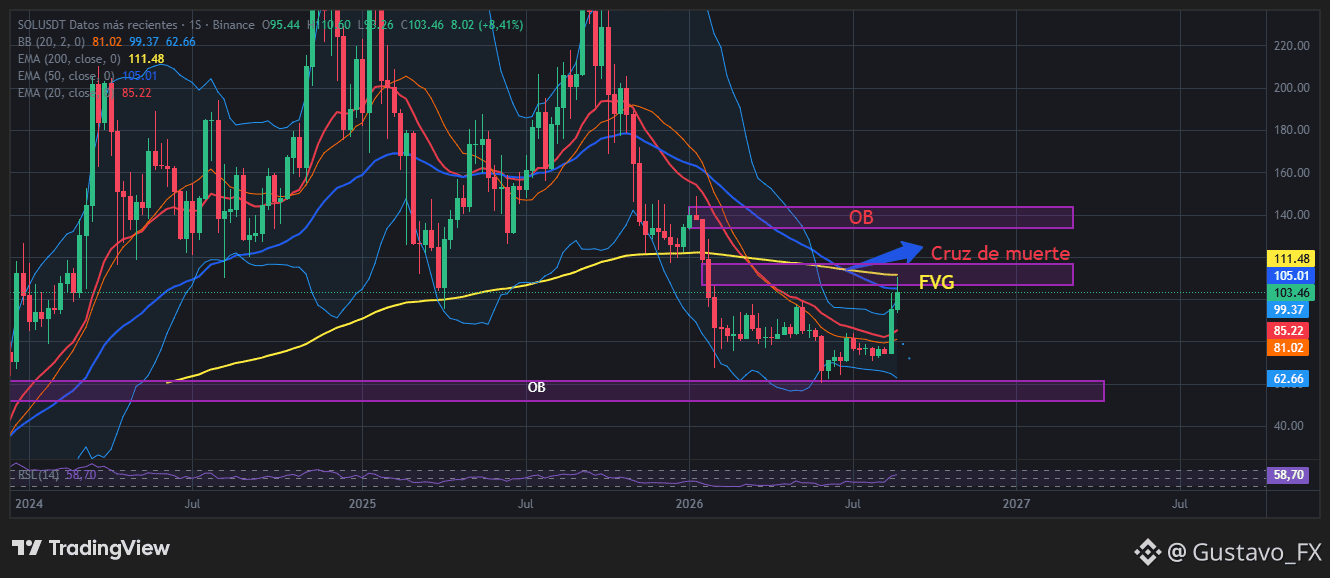The height and width of the screenshot is (578, 1330).
Task: Click the RSI (14) indicator legend
Action: click(x=38, y=475)
